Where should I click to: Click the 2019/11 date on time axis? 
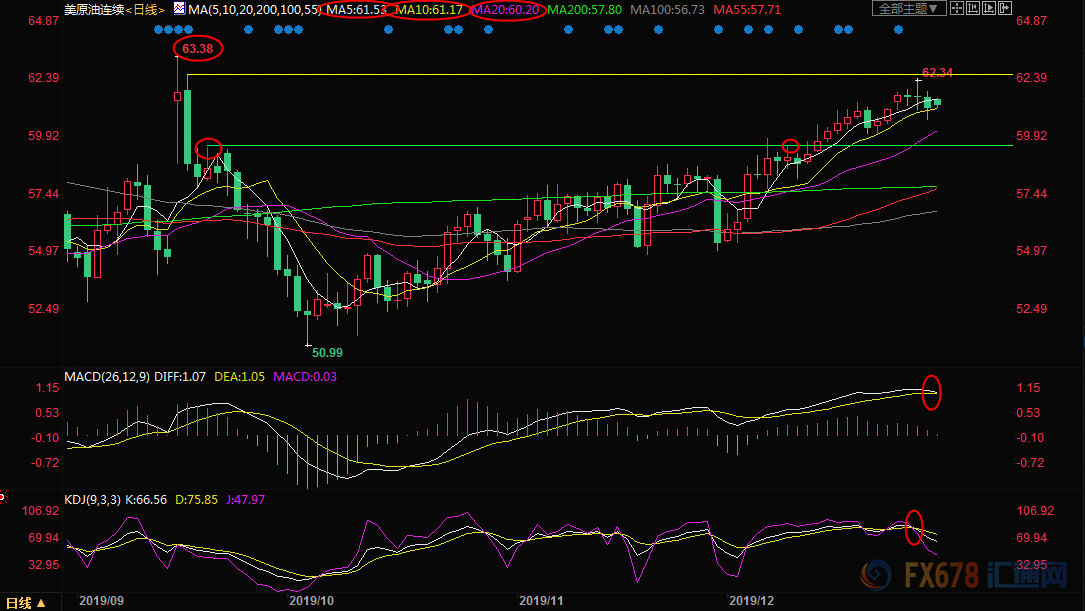pos(541,601)
